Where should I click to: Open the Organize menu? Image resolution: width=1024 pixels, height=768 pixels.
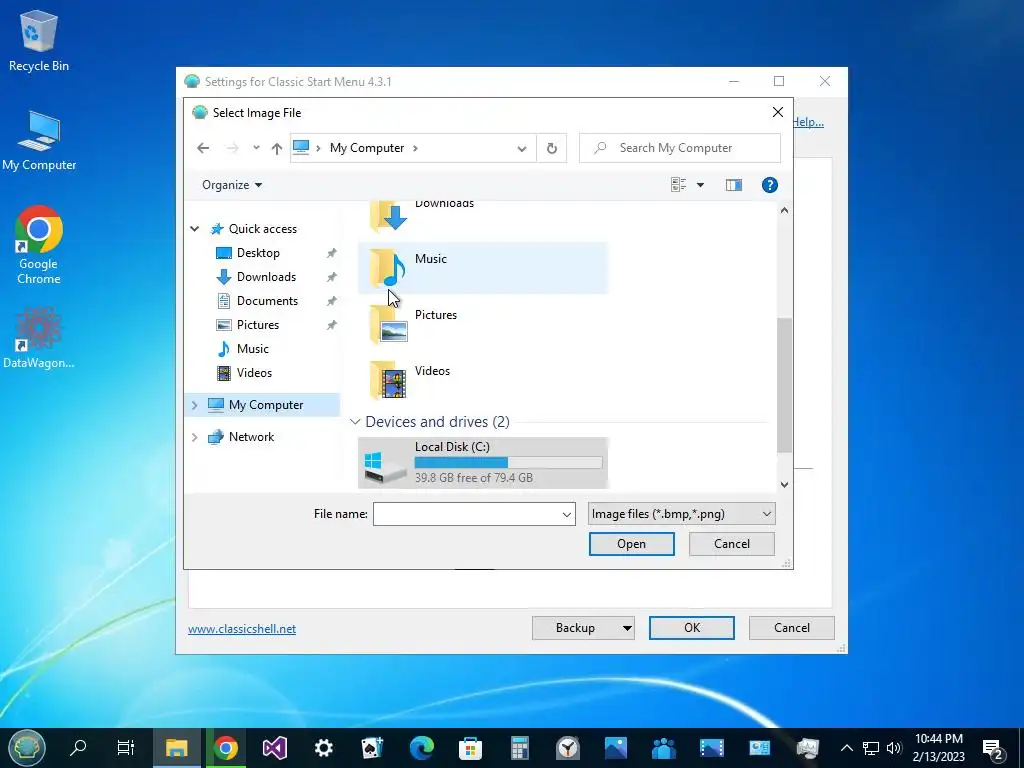(232, 185)
